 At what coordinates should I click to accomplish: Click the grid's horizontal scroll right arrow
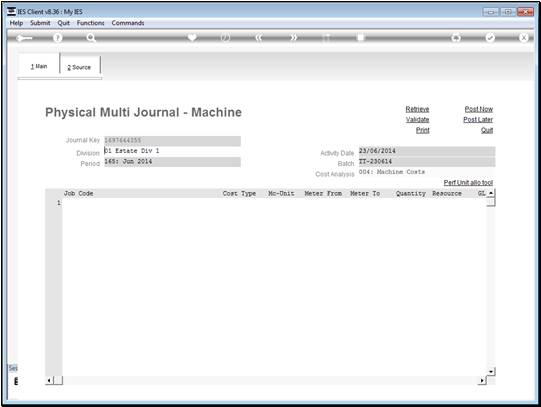[x=482, y=380]
